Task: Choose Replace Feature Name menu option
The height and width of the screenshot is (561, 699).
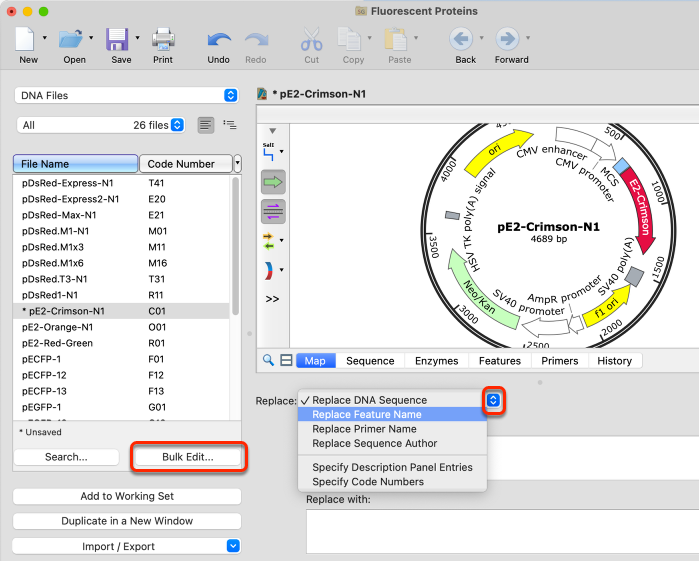Action: [392, 414]
